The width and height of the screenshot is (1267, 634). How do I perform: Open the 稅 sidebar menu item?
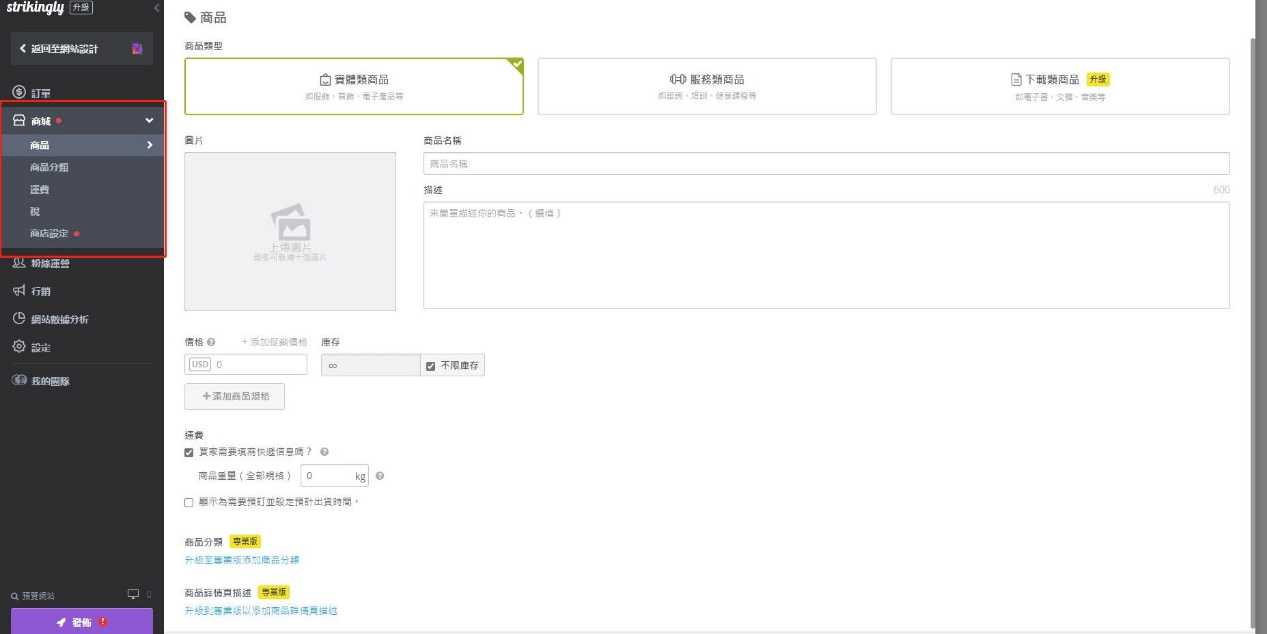tap(35, 211)
